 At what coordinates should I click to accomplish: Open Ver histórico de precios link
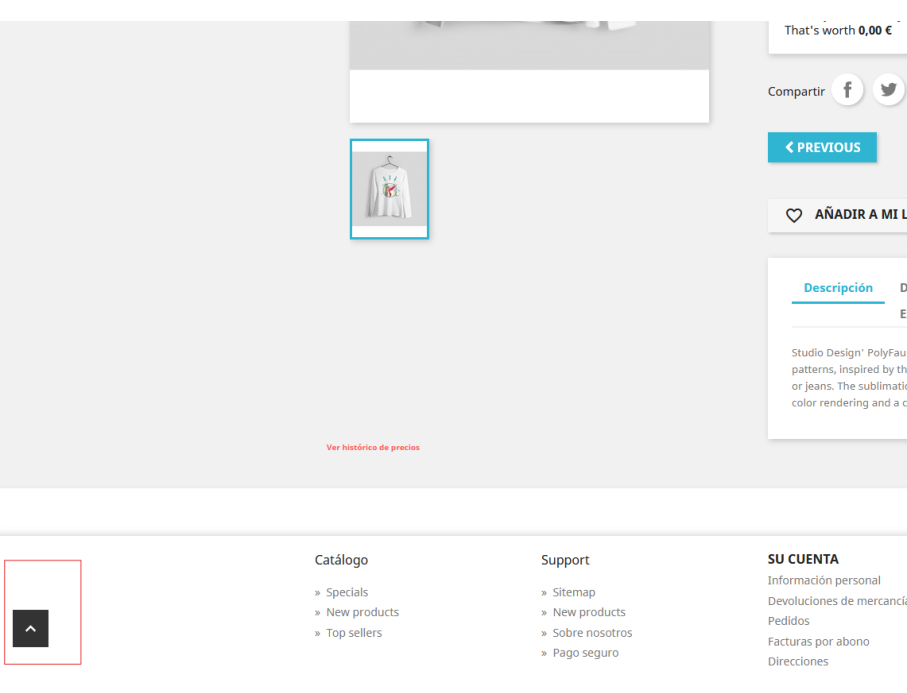[x=373, y=447]
